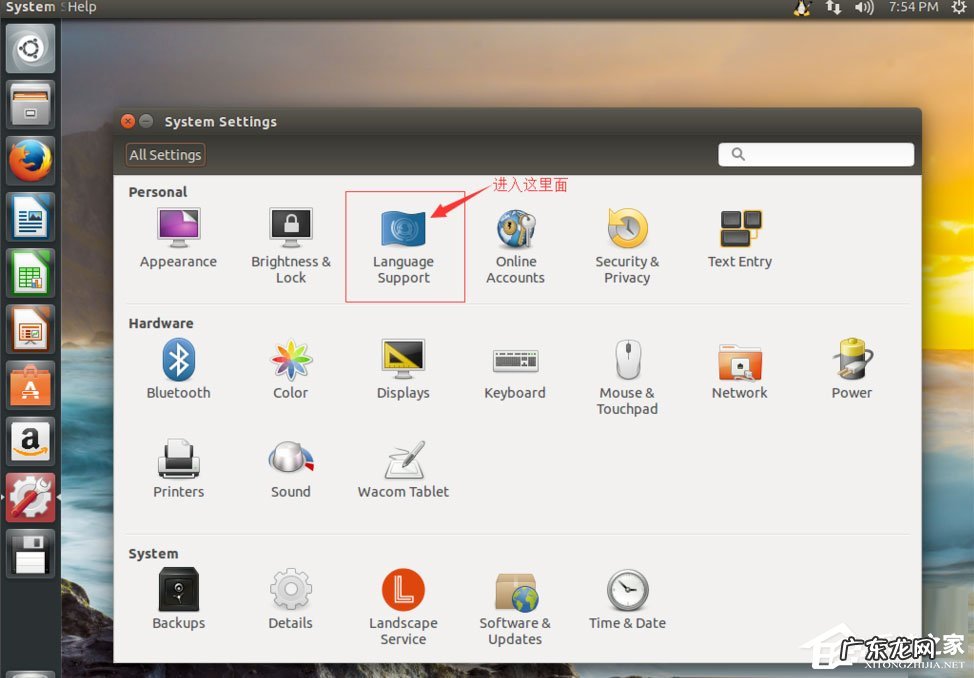The width and height of the screenshot is (974, 678).
Task: Click the sound indicator in the panel
Action: tap(864, 7)
